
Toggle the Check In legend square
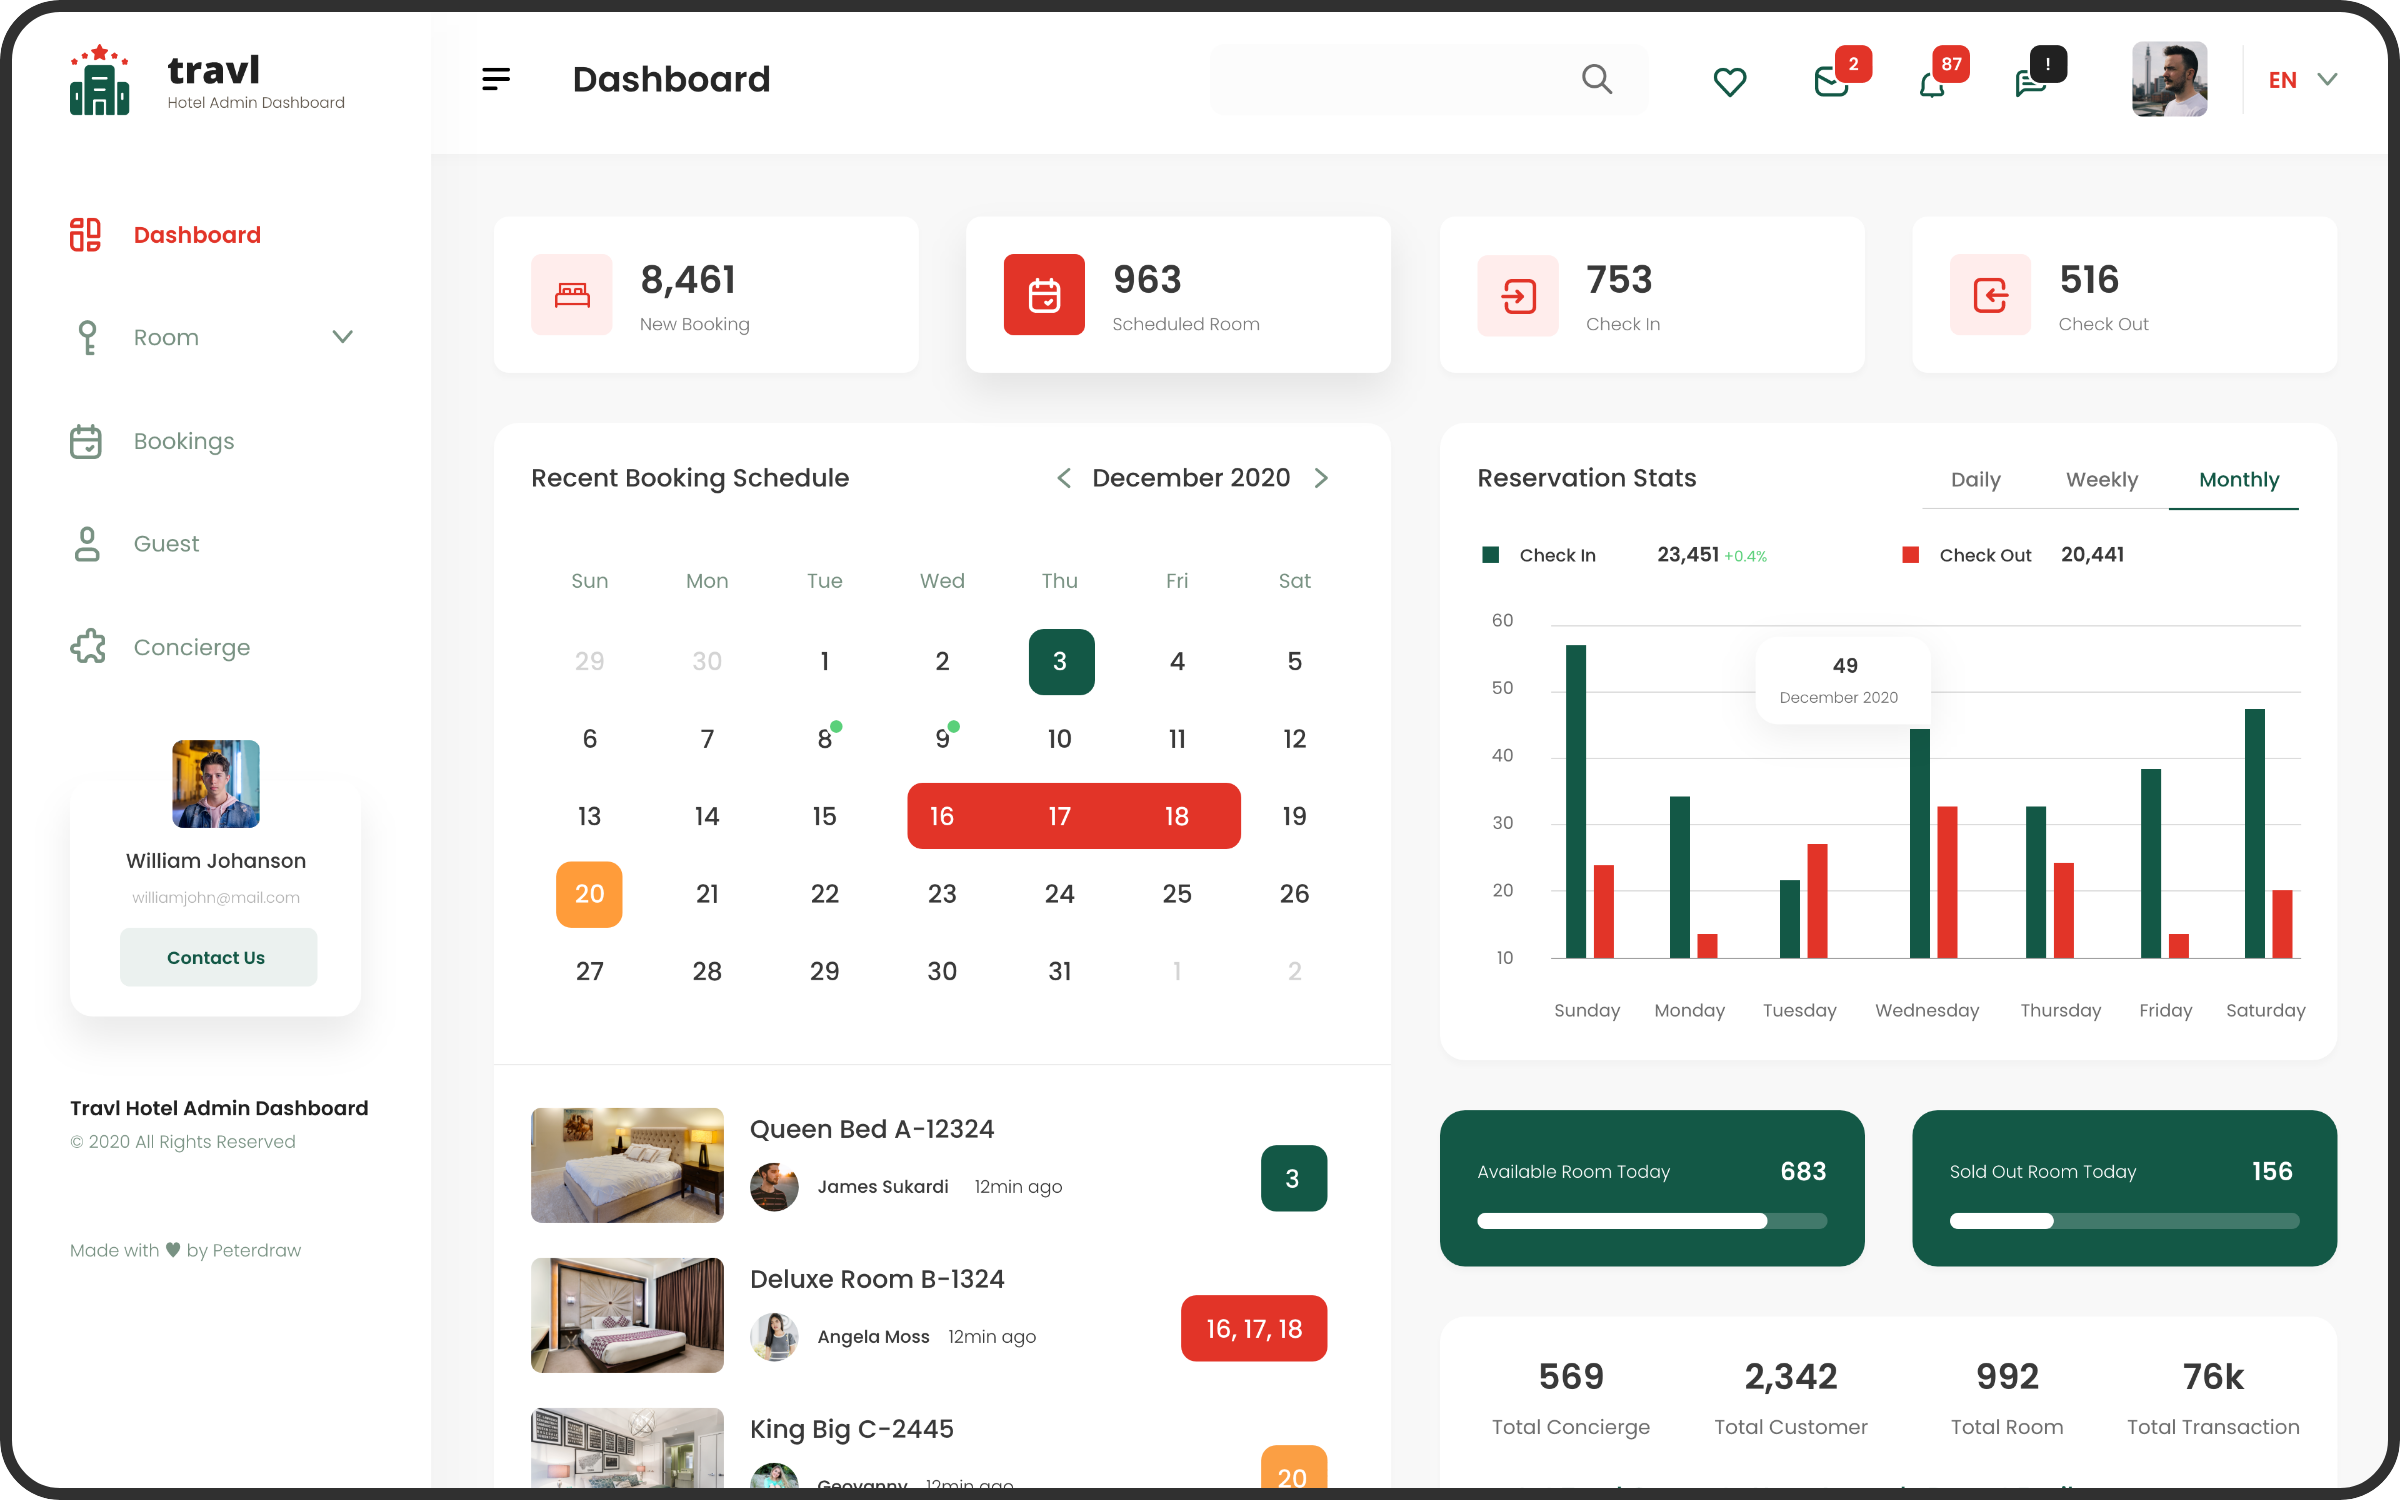pyautogui.click(x=1490, y=555)
